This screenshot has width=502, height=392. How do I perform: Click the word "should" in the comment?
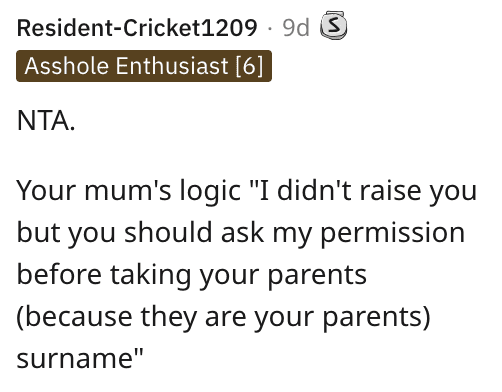pos(168,233)
